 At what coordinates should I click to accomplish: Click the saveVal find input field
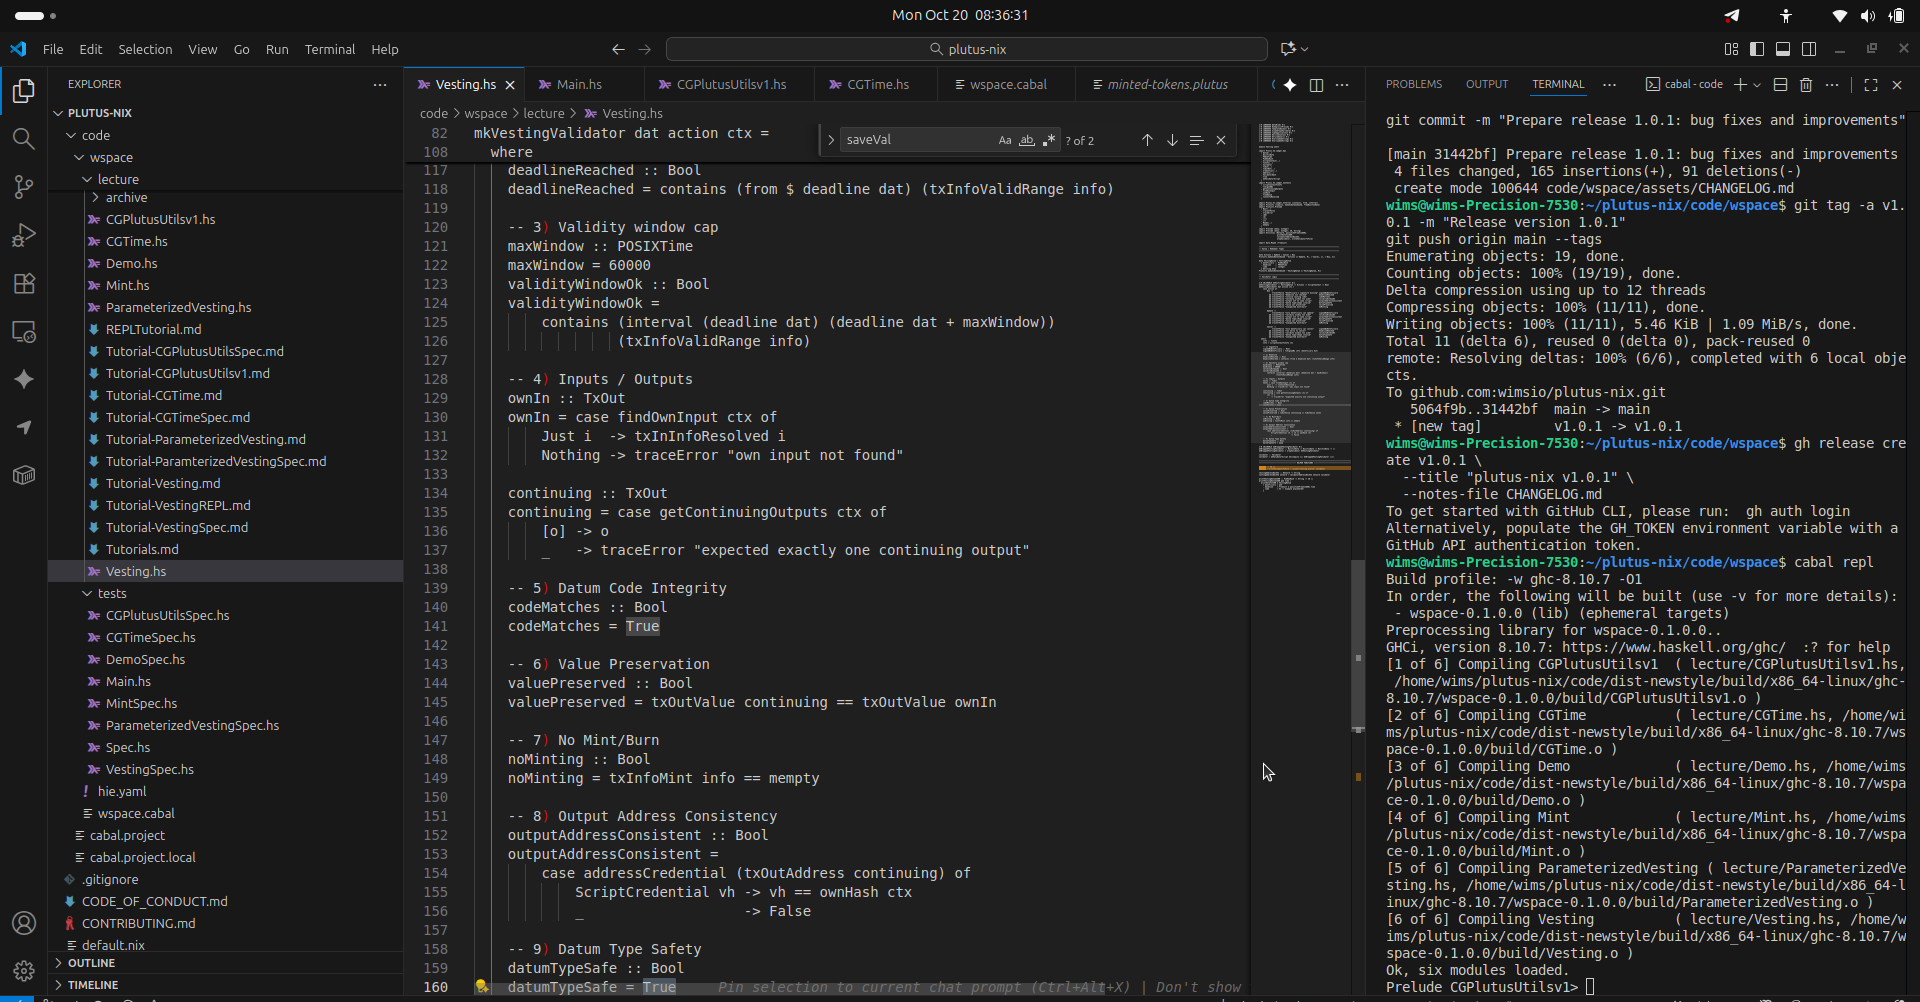[915, 141]
